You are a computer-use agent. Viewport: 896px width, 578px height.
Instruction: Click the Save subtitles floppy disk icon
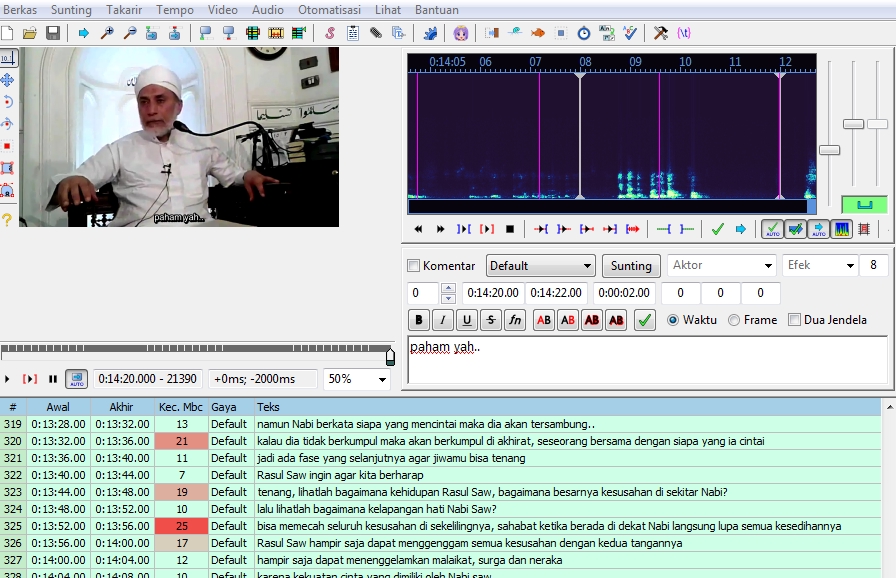click(x=53, y=33)
